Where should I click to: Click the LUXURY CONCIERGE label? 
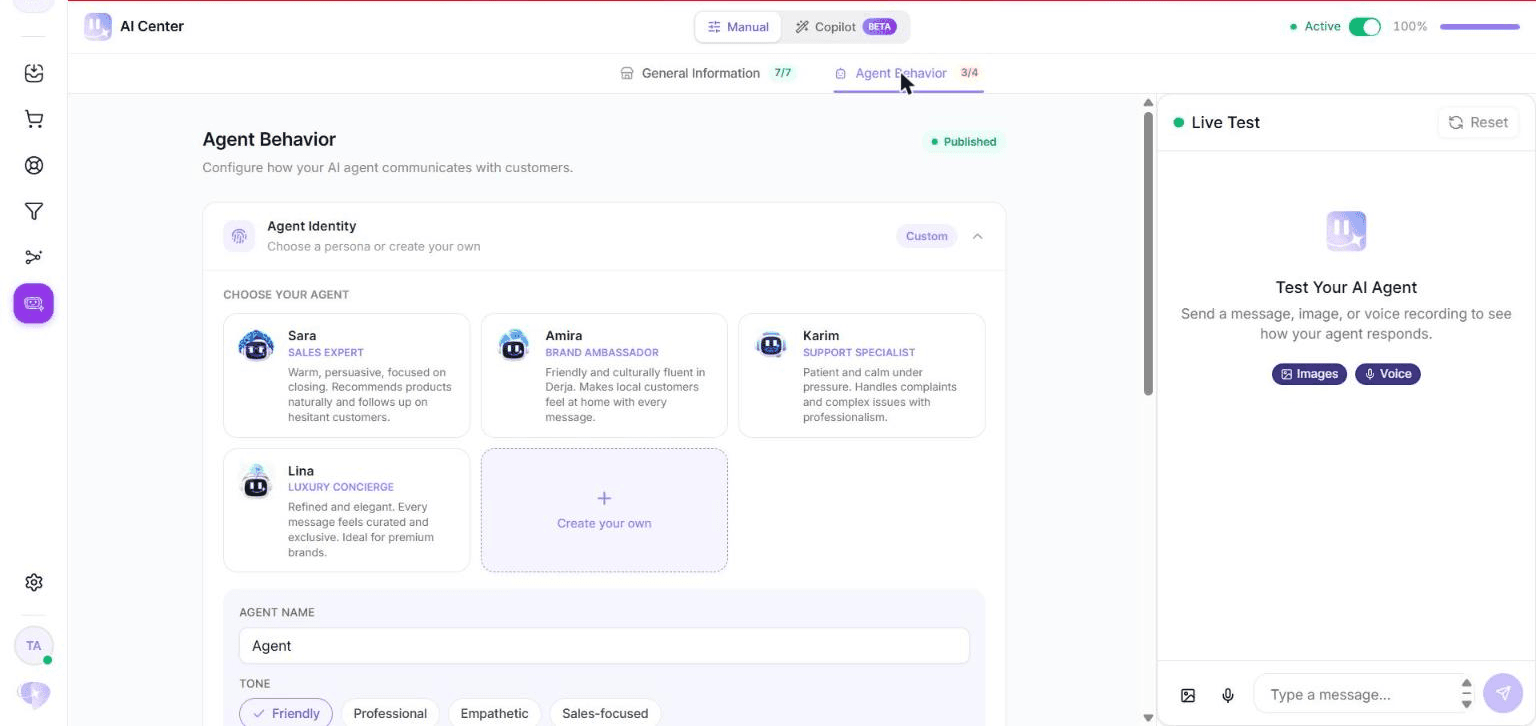pyautogui.click(x=341, y=487)
